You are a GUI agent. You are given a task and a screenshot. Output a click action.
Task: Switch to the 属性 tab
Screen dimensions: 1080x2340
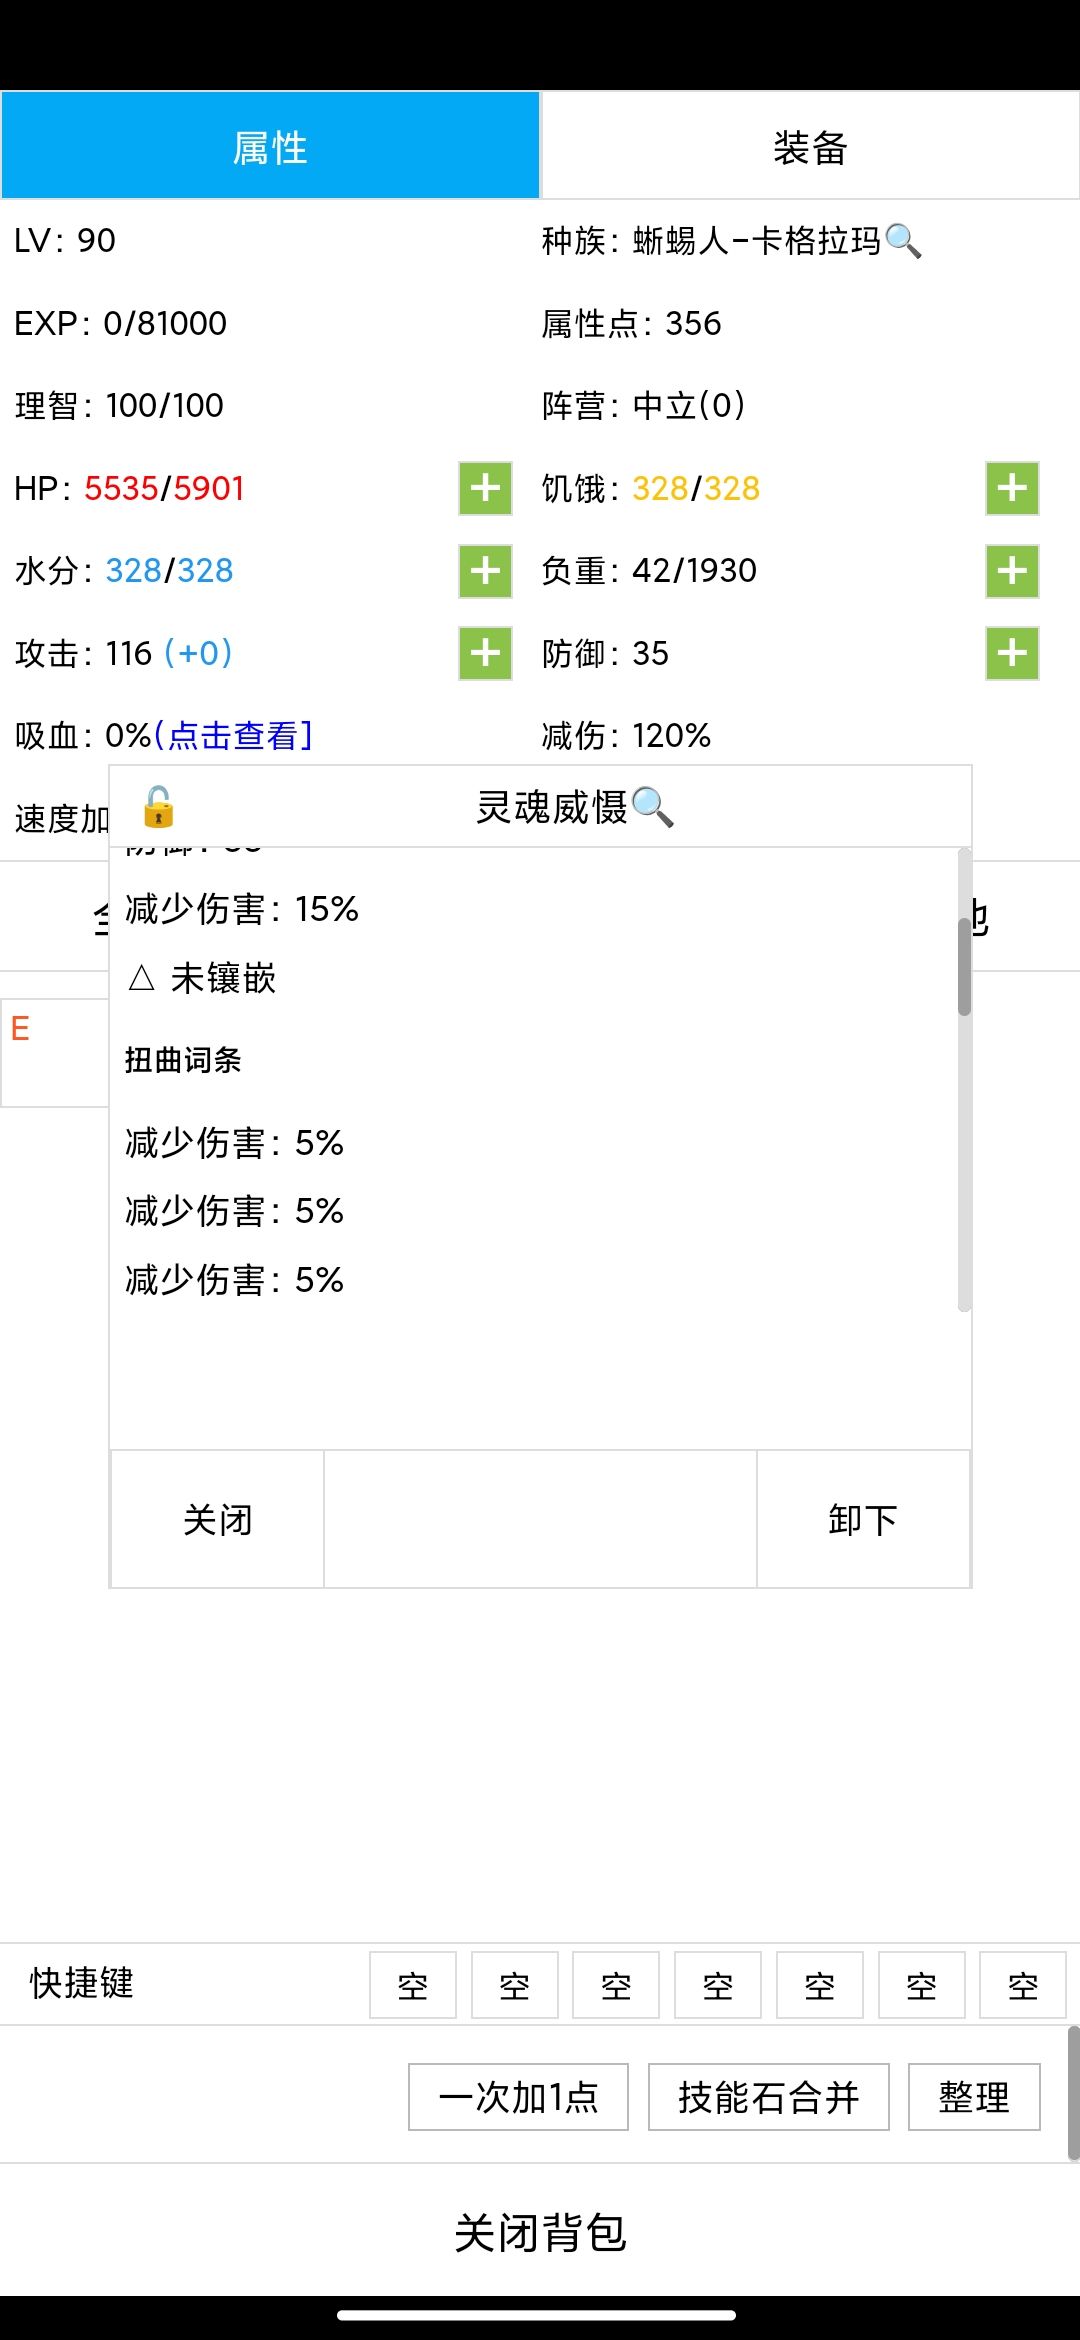[x=270, y=147]
